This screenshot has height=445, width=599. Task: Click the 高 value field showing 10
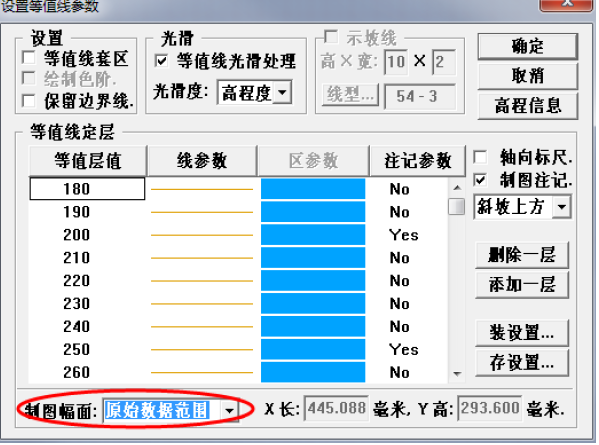click(x=396, y=61)
